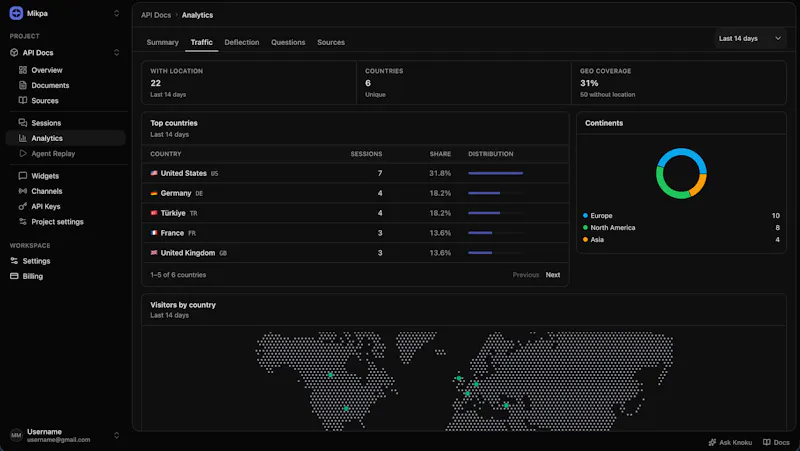Viewport: 800px width, 451px height.
Task: Switch to the Deflection tab
Action: [x=242, y=42]
